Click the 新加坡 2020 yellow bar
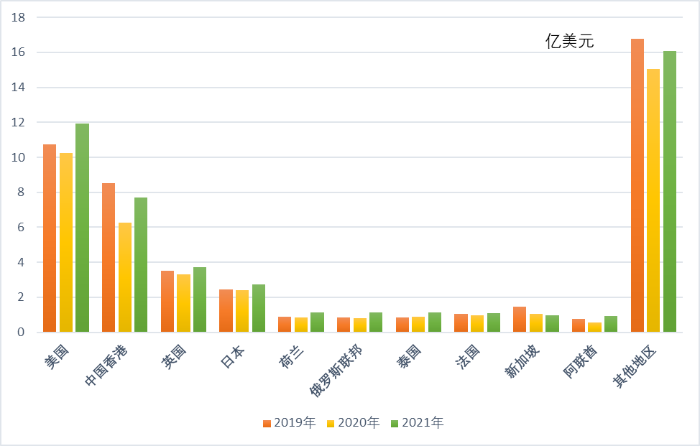Image resolution: width=700 pixels, height=446 pixels. click(x=536, y=323)
